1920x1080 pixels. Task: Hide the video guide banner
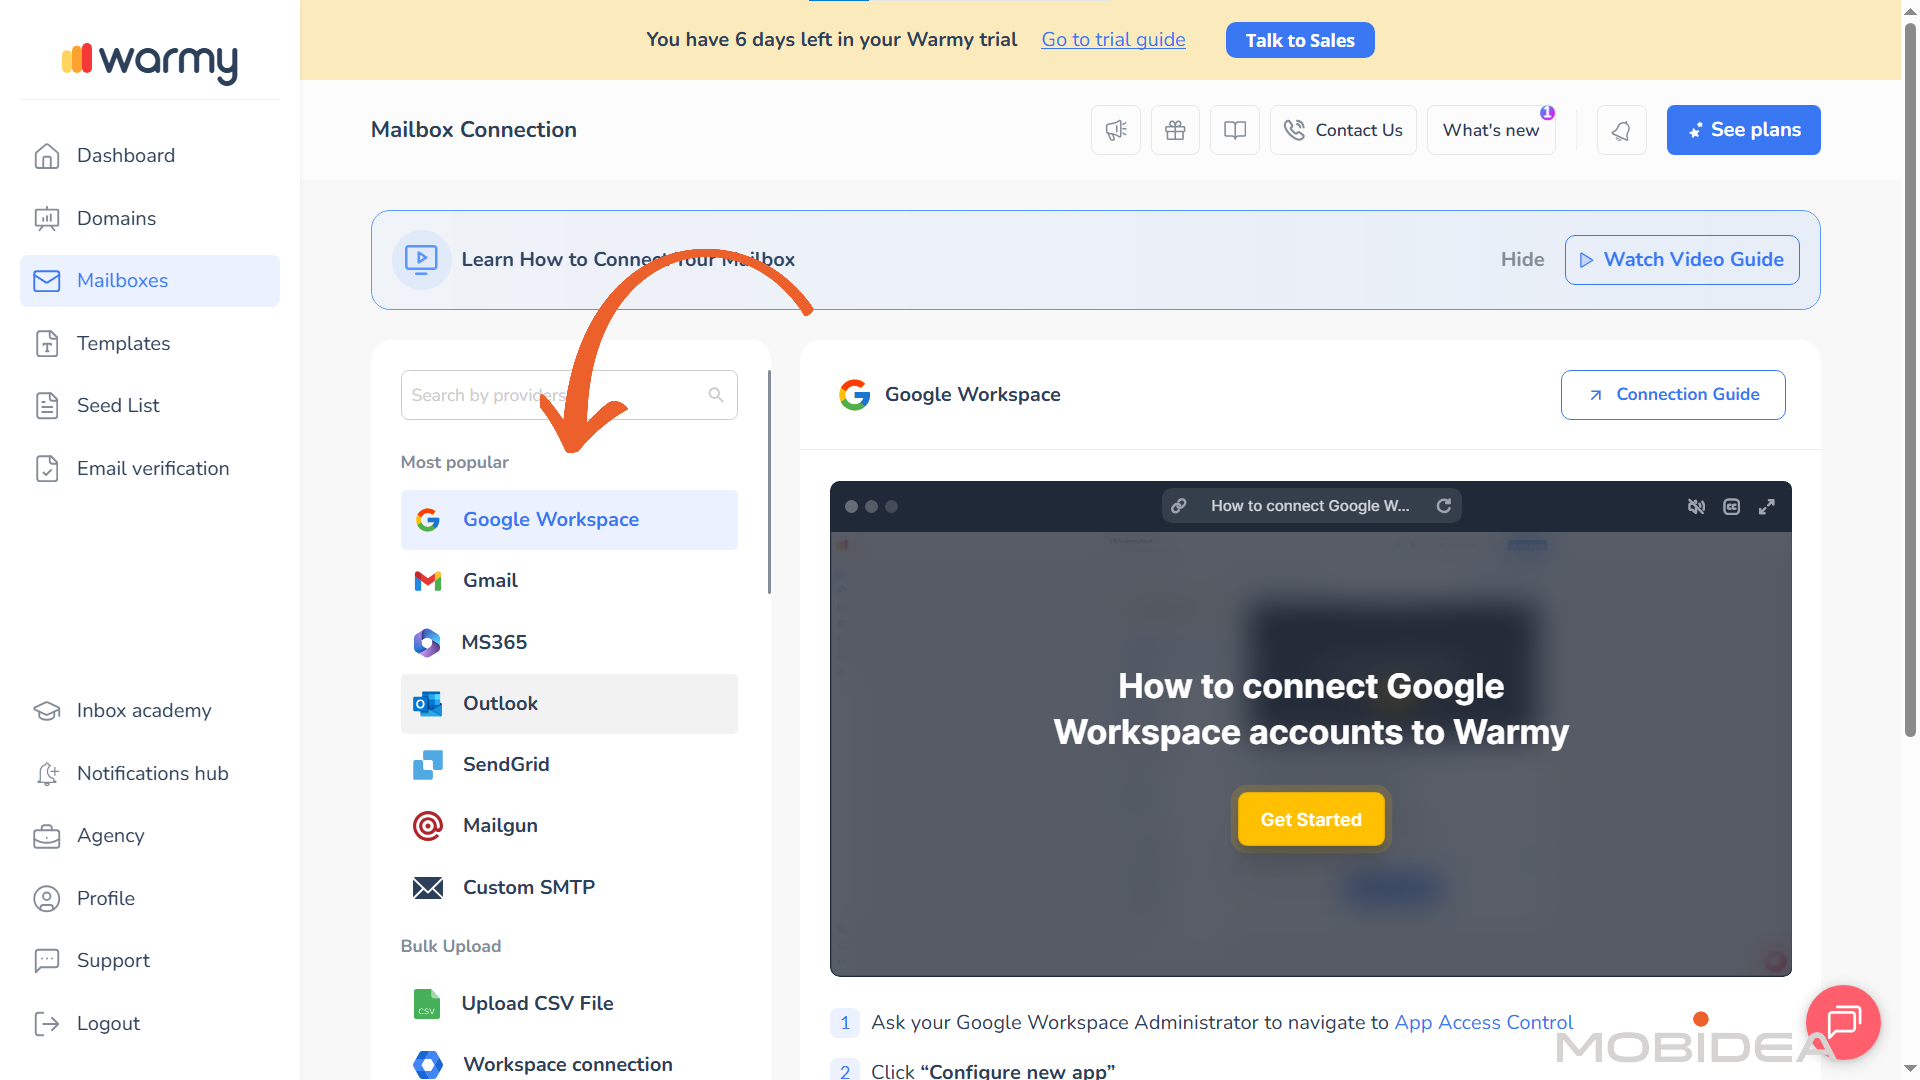pyautogui.click(x=1522, y=259)
